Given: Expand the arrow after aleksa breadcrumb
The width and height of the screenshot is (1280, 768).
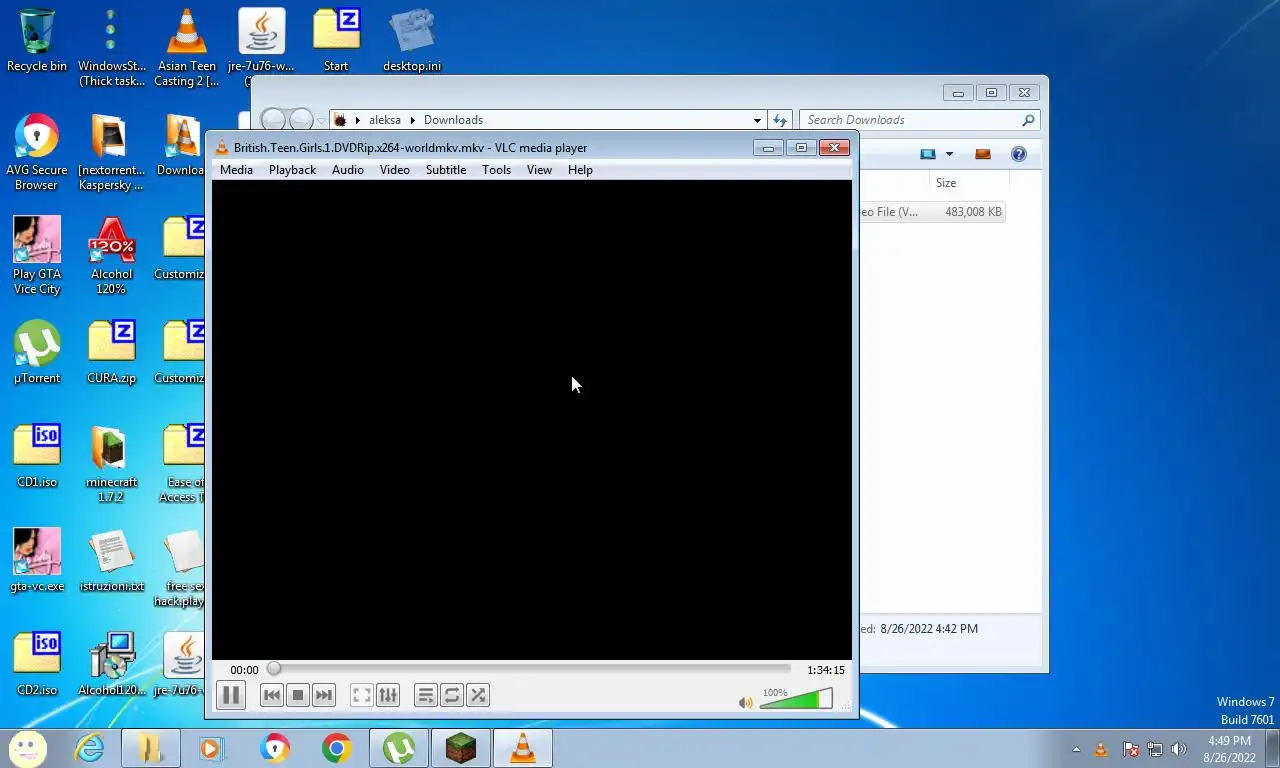Looking at the screenshot, I should point(412,120).
